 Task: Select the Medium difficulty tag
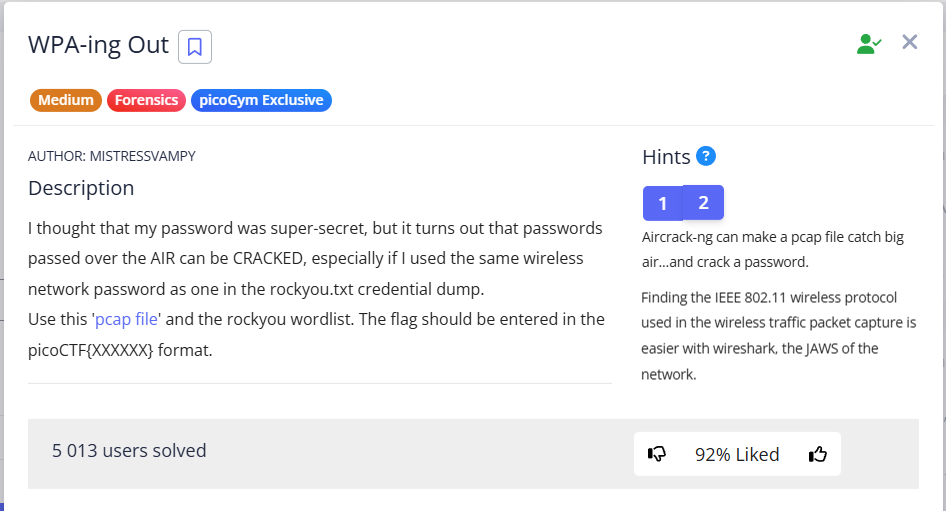(66, 100)
